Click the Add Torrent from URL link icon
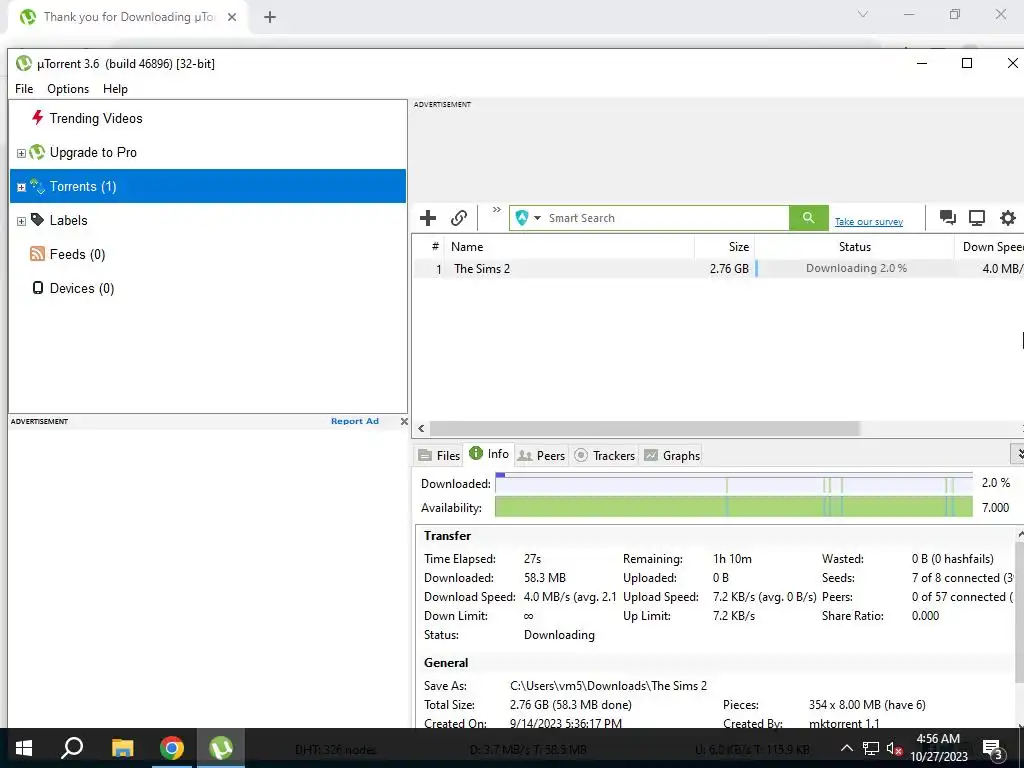Viewport: 1024px width, 768px height. (459, 217)
